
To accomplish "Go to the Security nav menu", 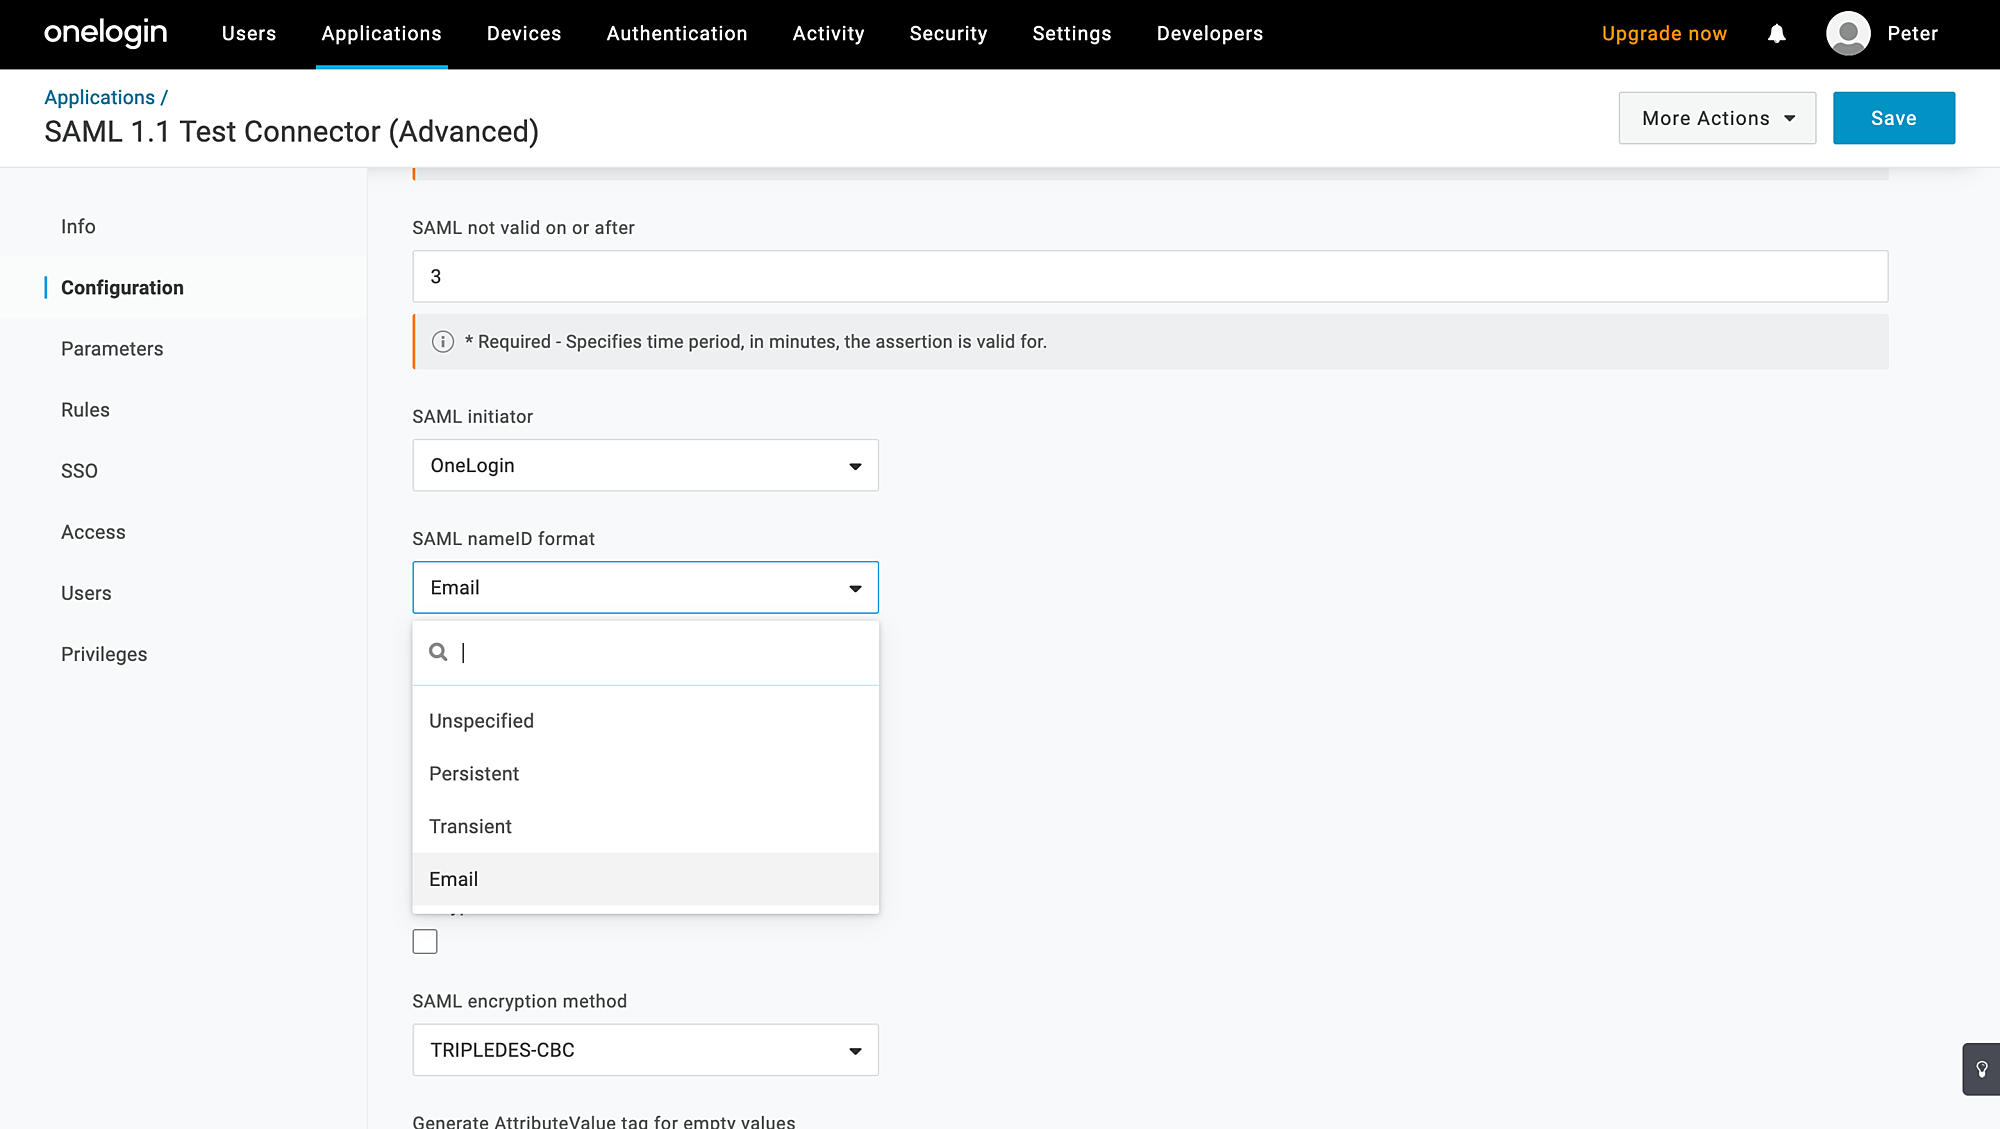I will pos(948,34).
